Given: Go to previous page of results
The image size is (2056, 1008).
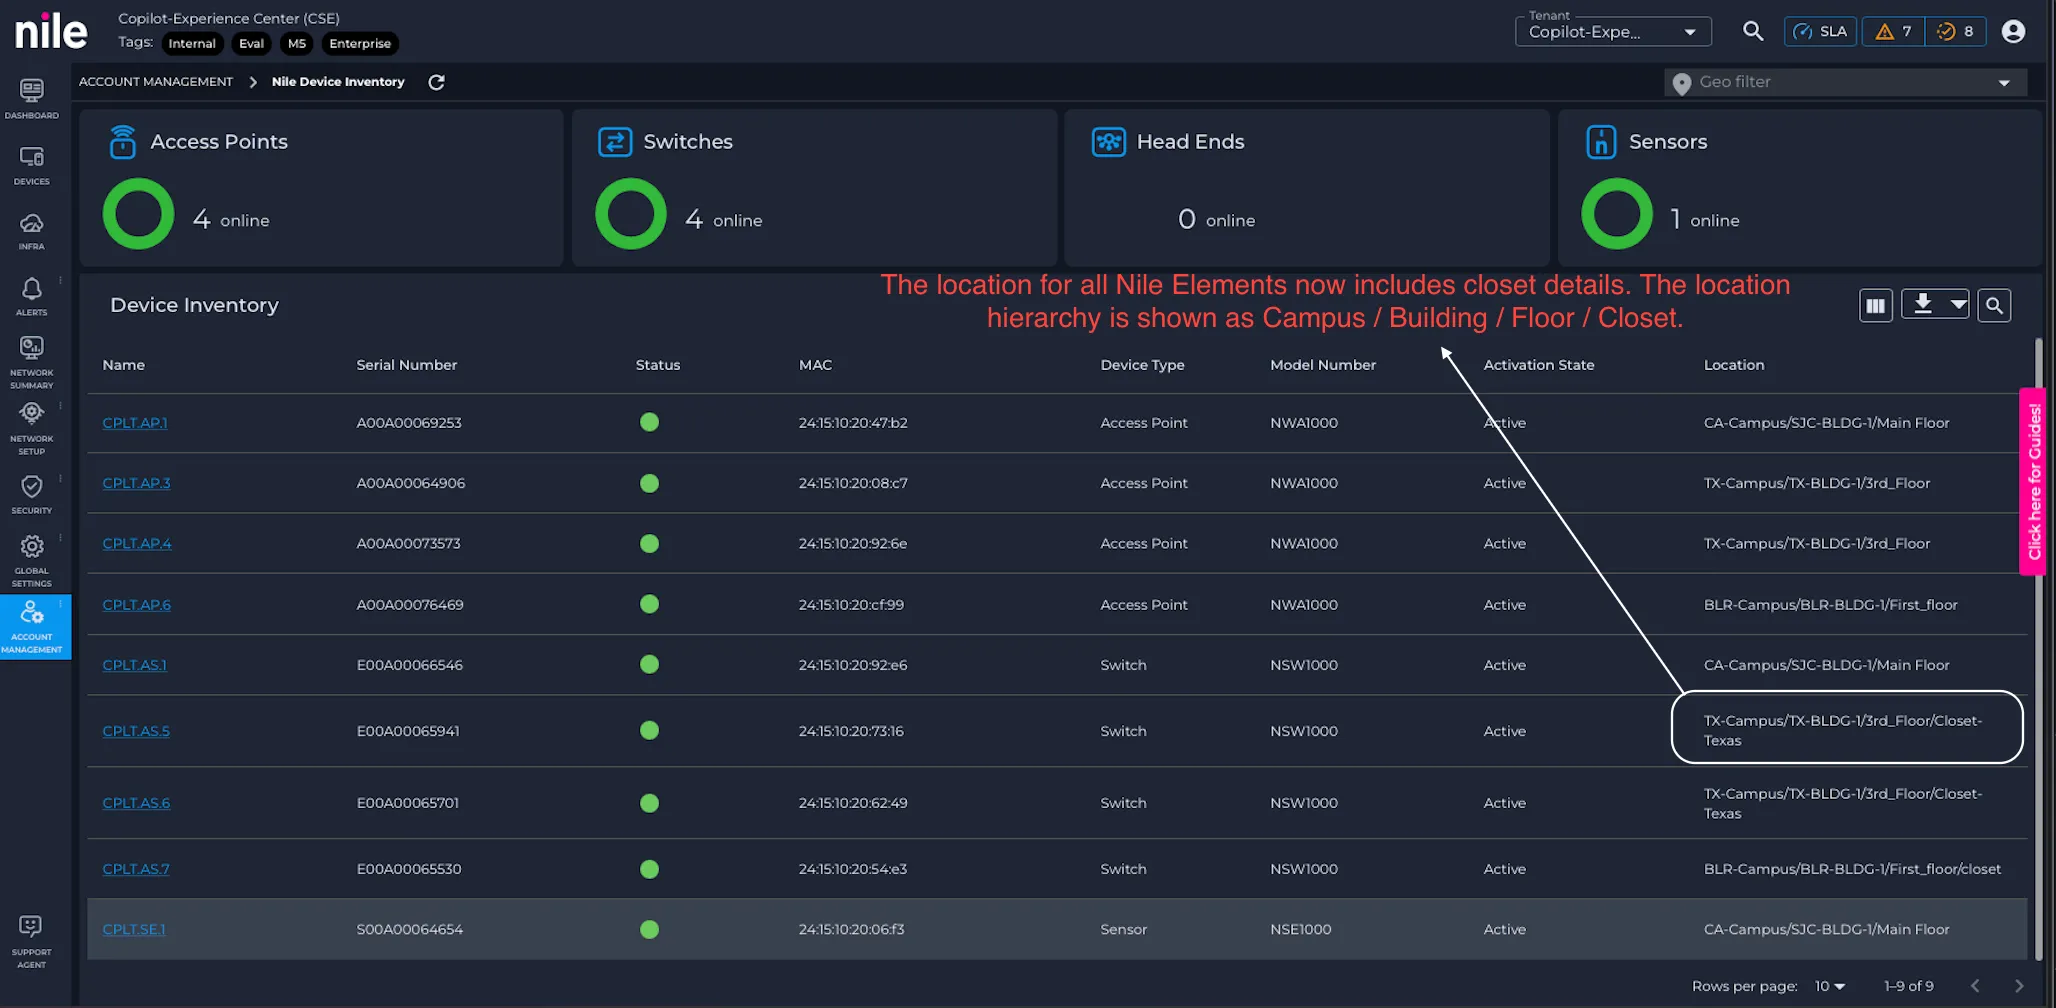Looking at the screenshot, I should click(1975, 986).
